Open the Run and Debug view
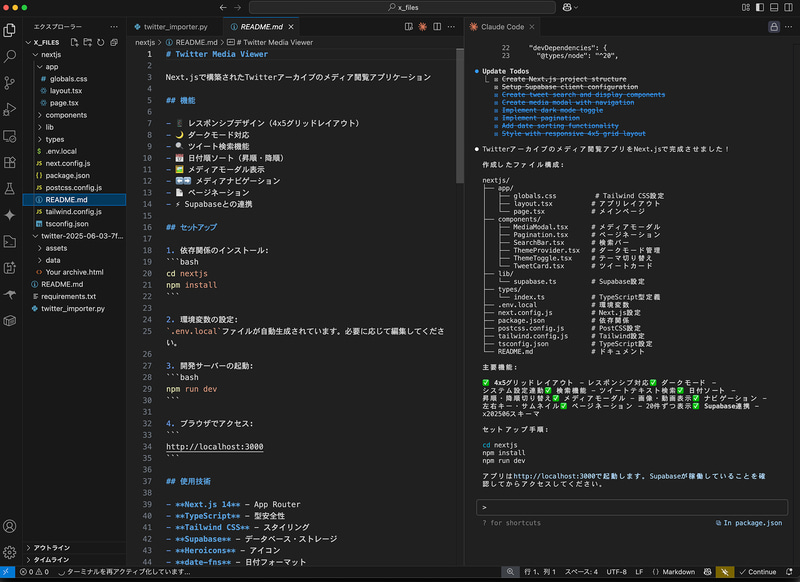Screen dimensions: 800x582 point(10,108)
